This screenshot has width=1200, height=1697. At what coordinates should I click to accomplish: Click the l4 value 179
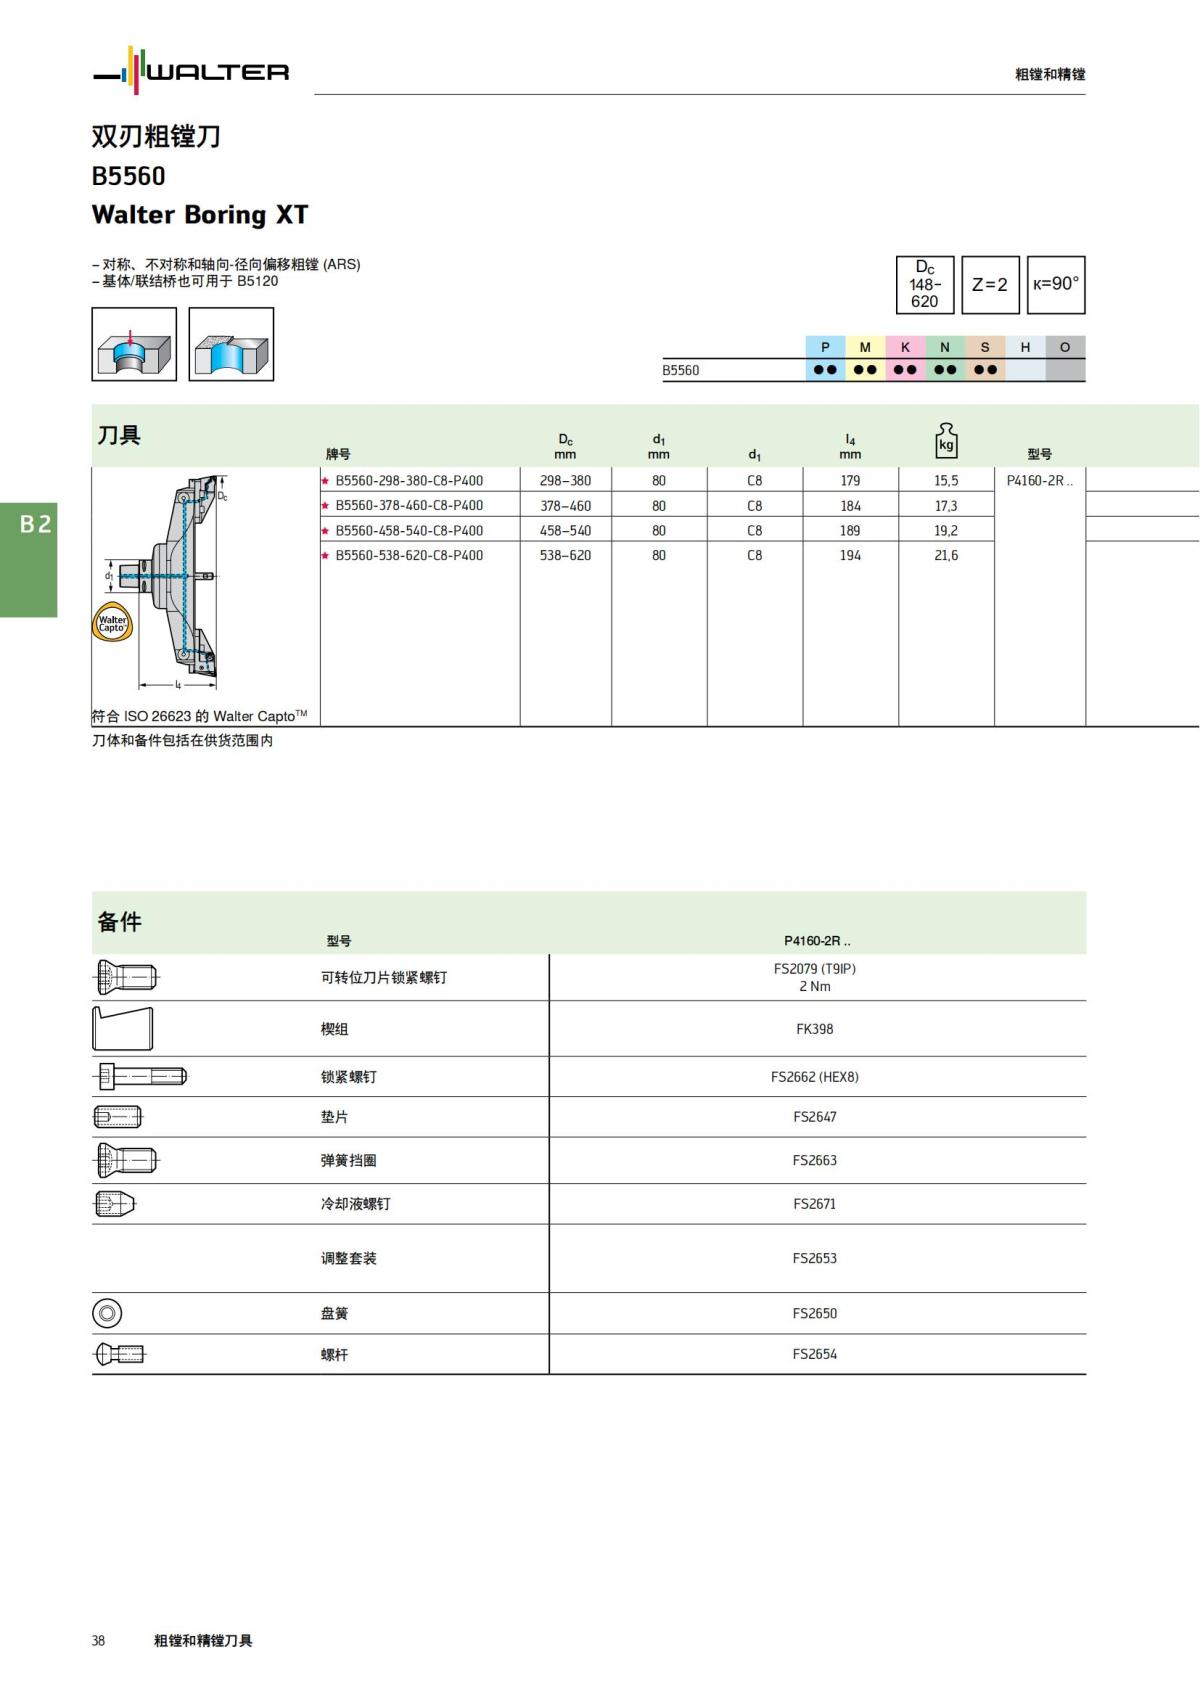tap(850, 481)
